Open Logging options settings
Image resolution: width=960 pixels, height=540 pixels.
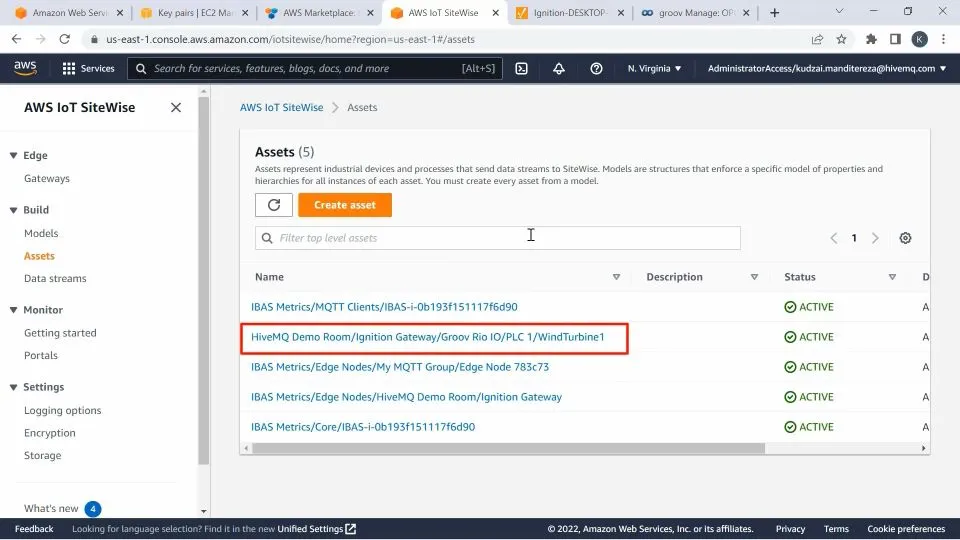point(62,411)
